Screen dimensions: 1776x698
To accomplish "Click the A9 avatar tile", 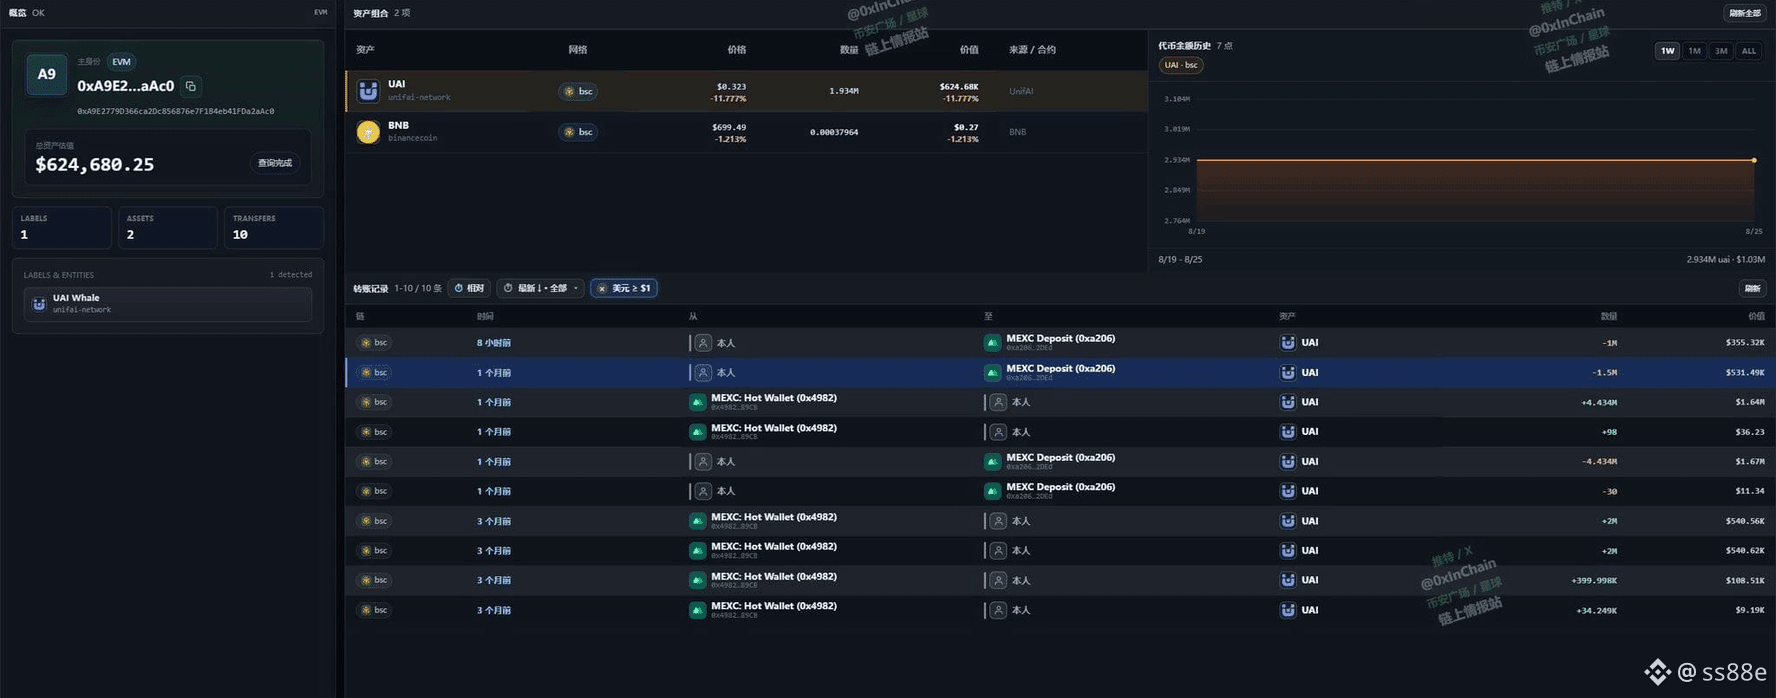I will click(x=46, y=75).
